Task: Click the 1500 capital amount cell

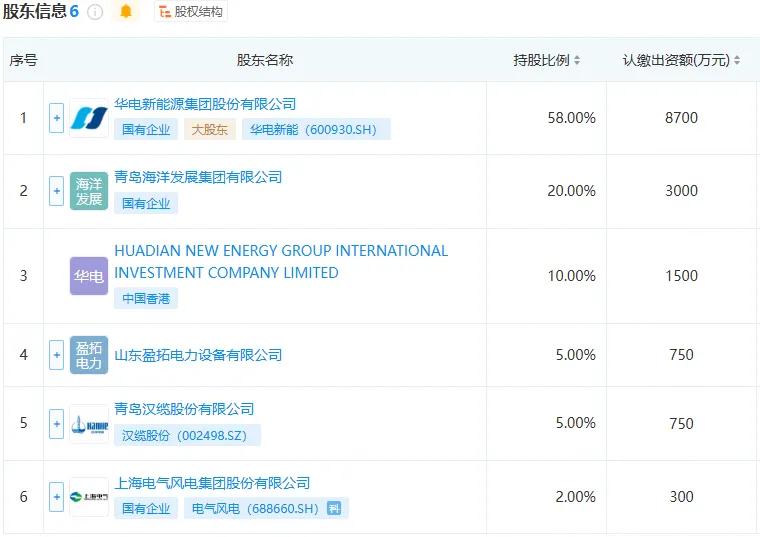Action: click(x=681, y=276)
